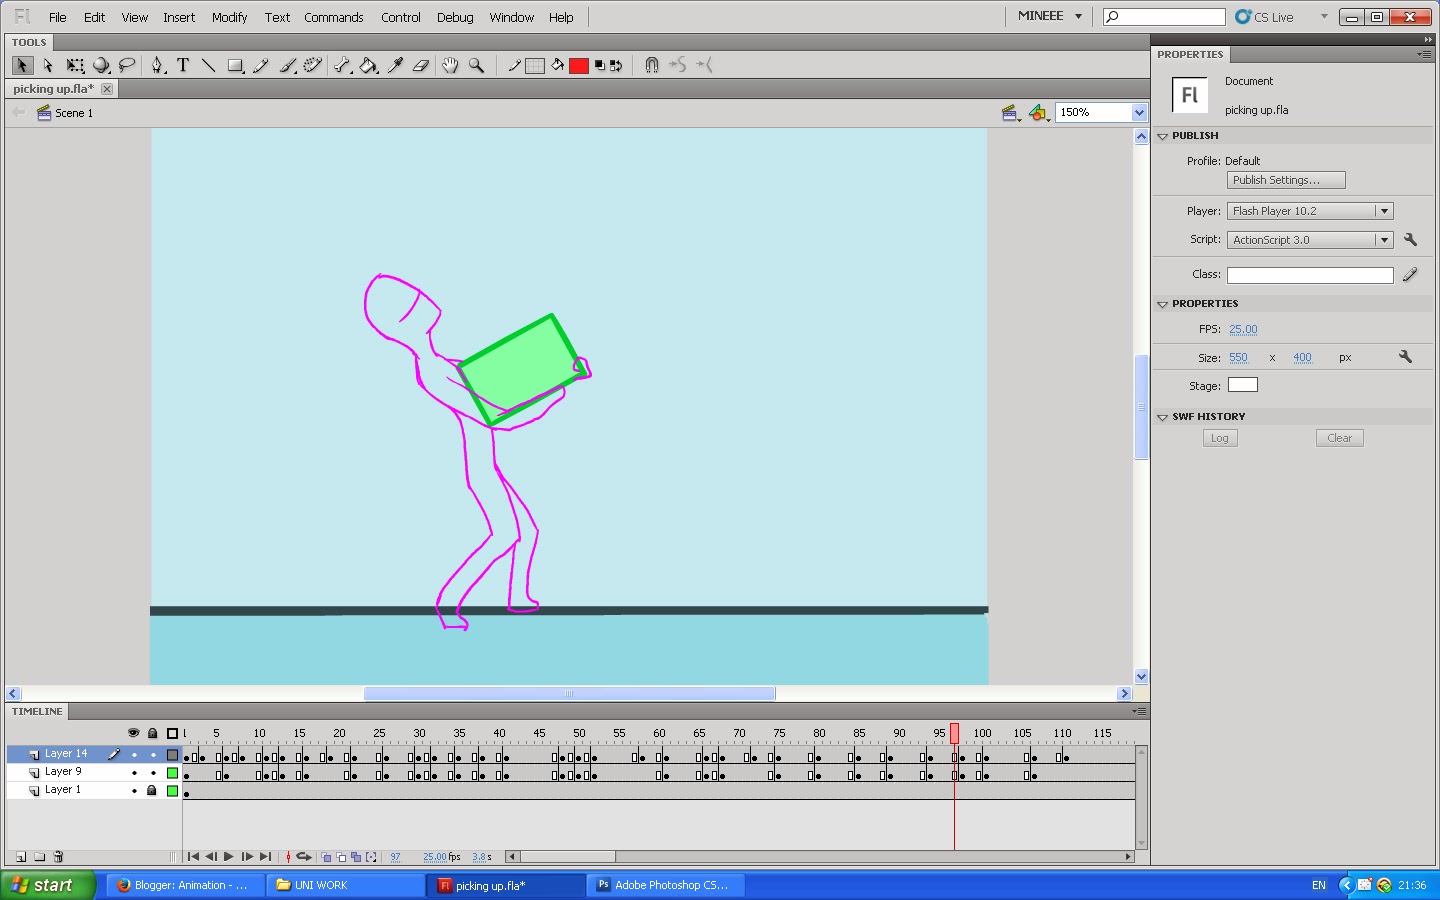The image size is (1440, 900).
Task: Reset to black and white colors
Action: 600,66
